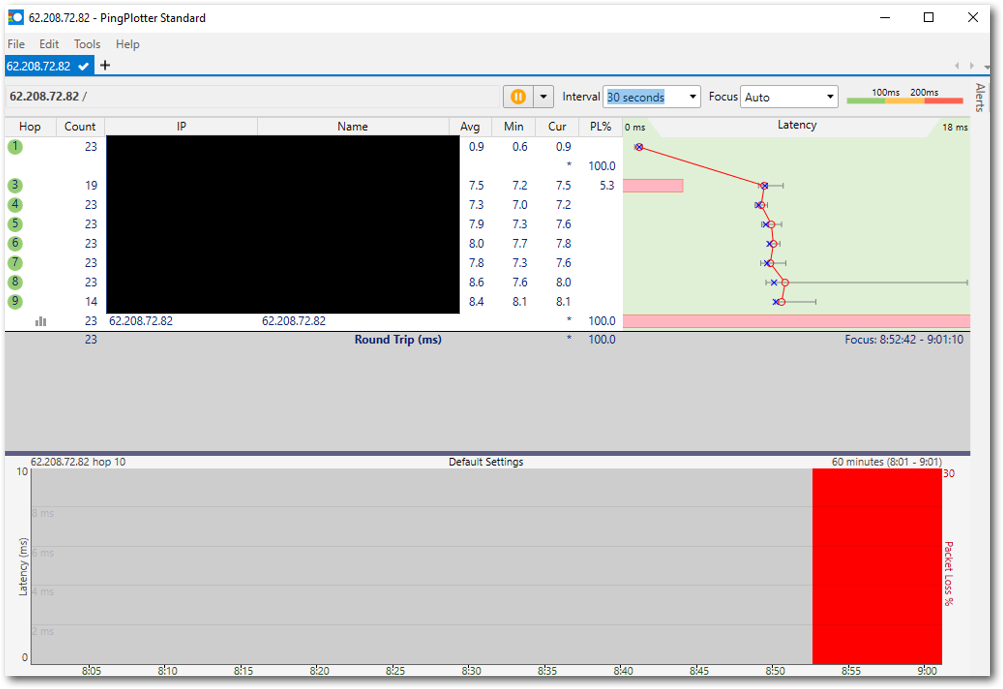Click the Focus: 8:52:42 - 9:01:10 text
1003x689 pixels.
[904, 340]
